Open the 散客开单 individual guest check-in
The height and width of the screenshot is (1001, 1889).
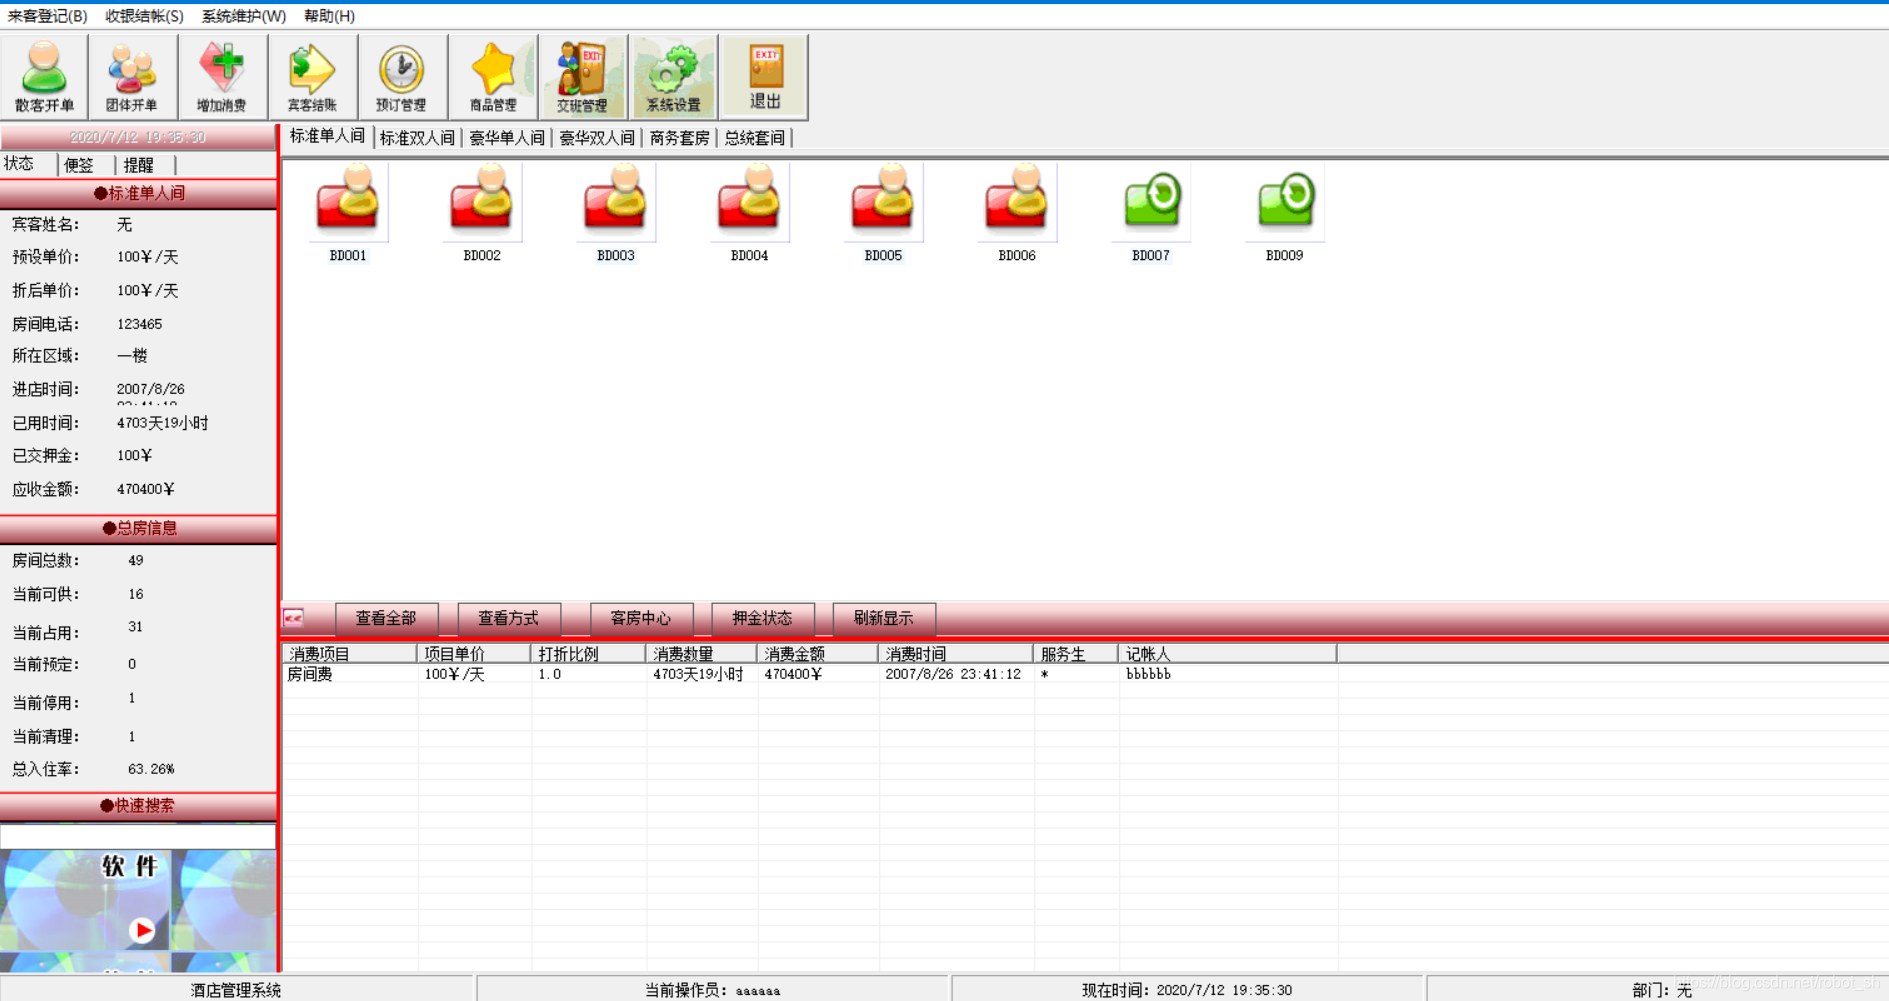pyautogui.click(x=44, y=77)
